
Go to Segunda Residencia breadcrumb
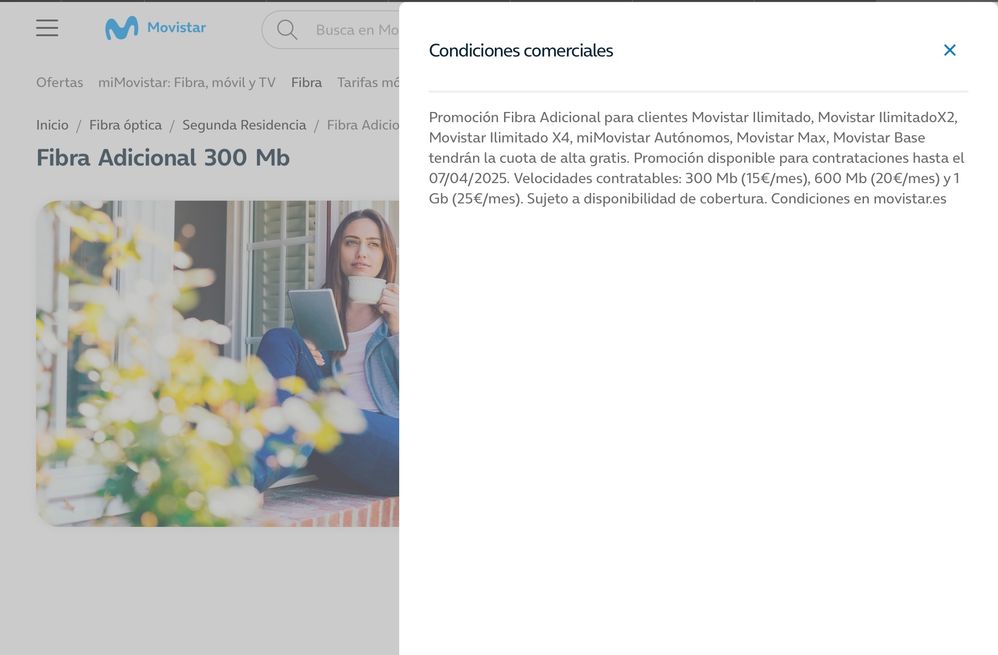coord(244,125)
